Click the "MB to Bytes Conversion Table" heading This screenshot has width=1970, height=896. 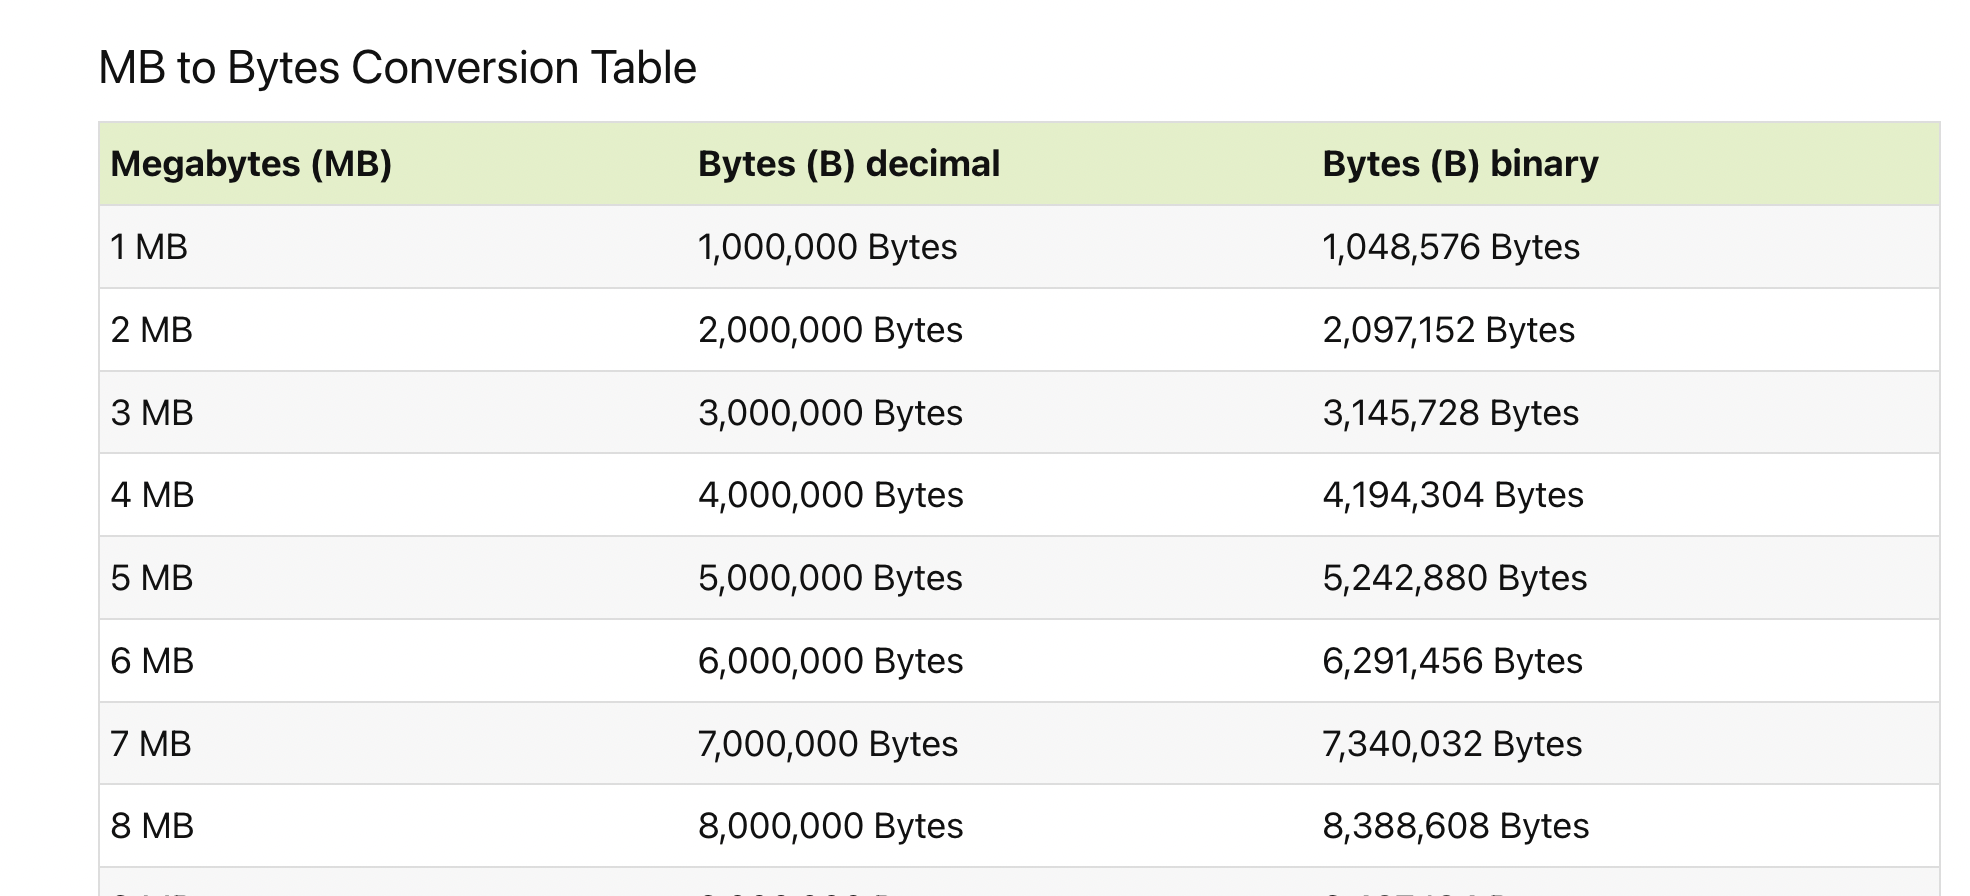pos(397,68)
